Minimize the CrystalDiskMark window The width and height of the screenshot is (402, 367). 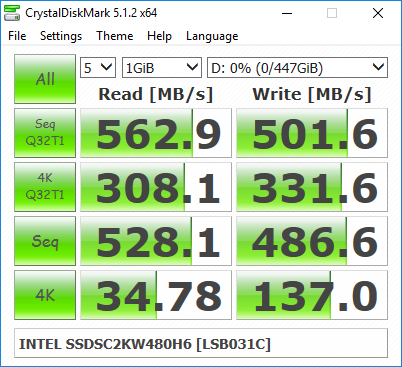[x=287, y=13]
